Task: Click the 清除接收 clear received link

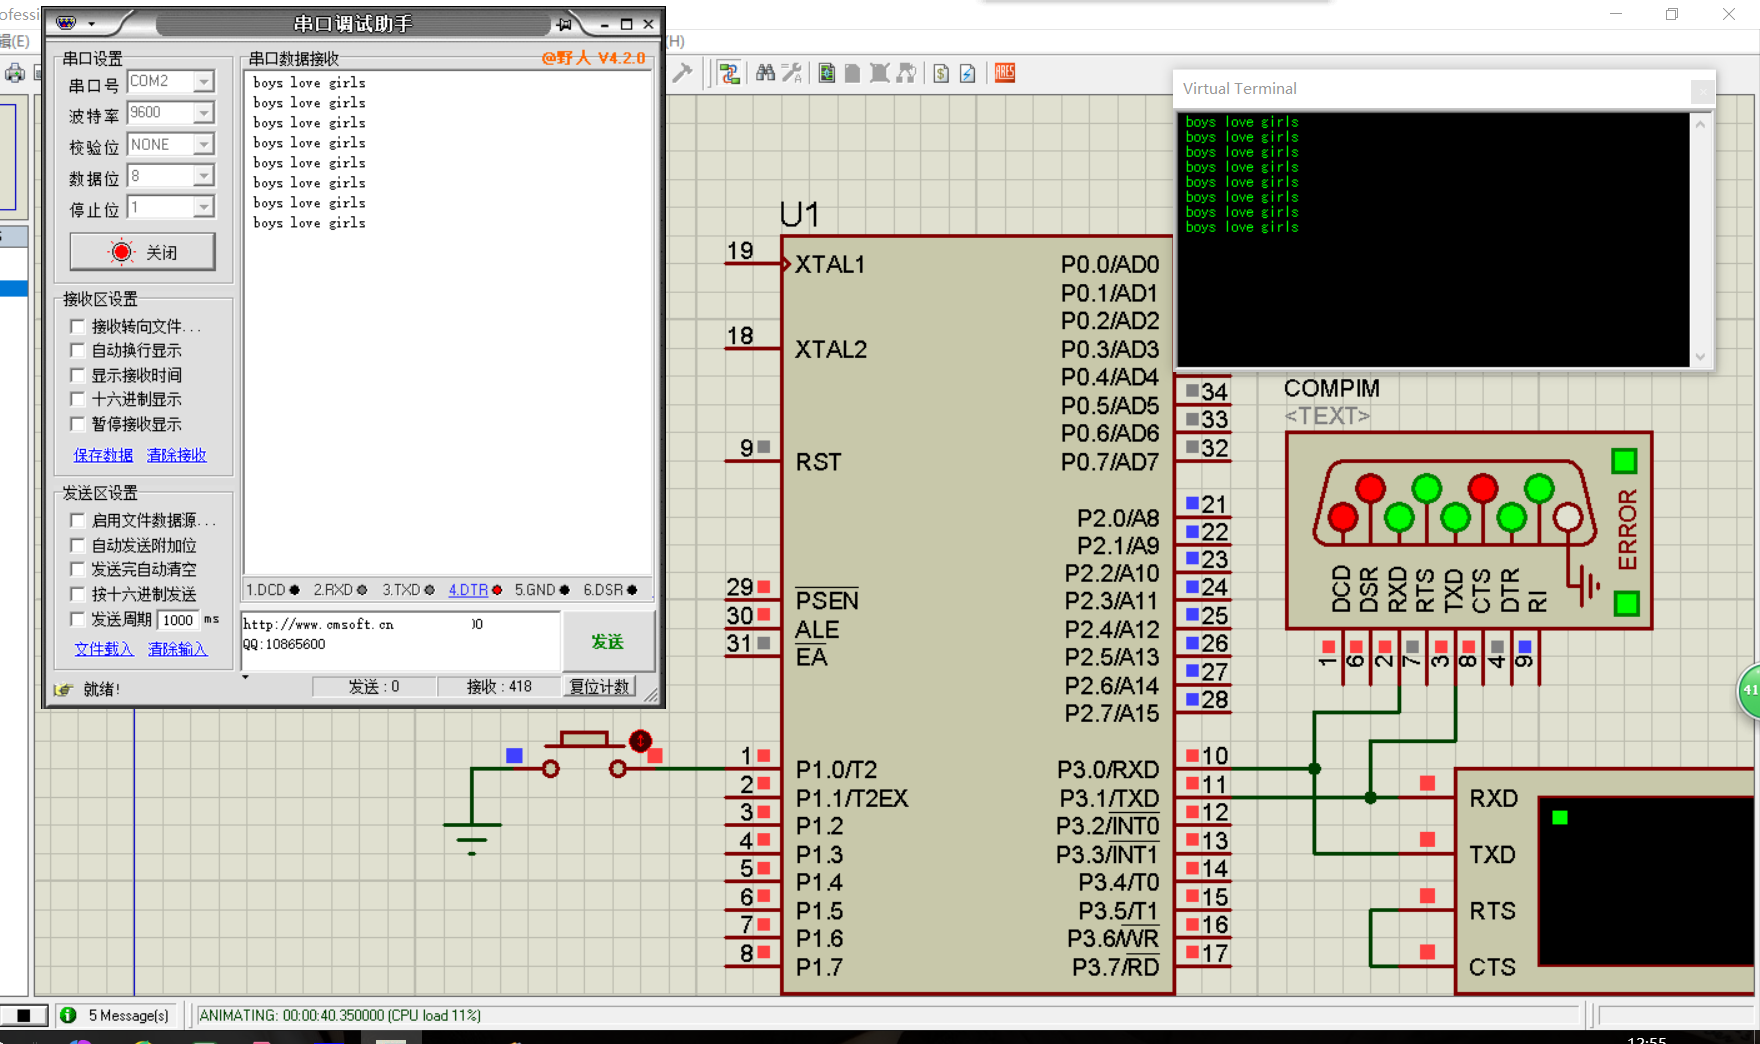Action: click(x=177, y=455)
